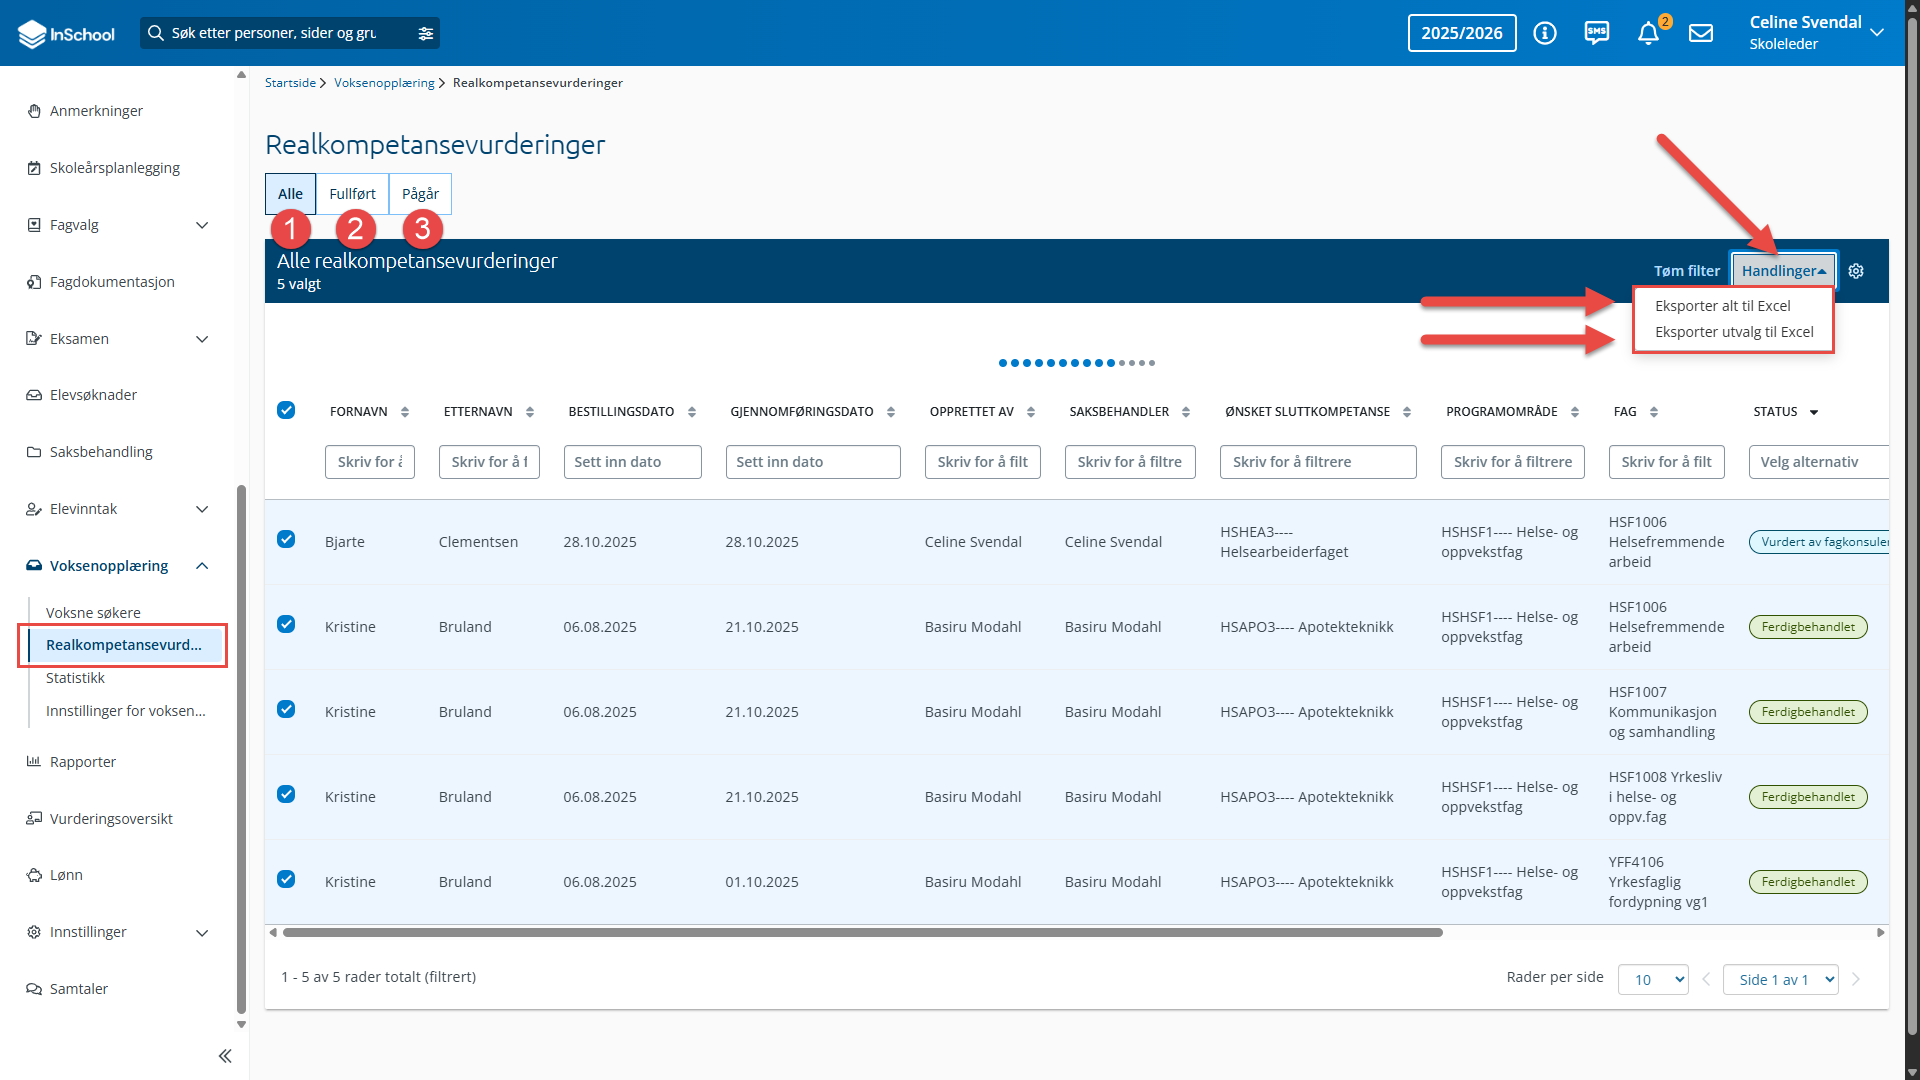
Task: Open search filter options icon
Action: [x=426, y=33]
